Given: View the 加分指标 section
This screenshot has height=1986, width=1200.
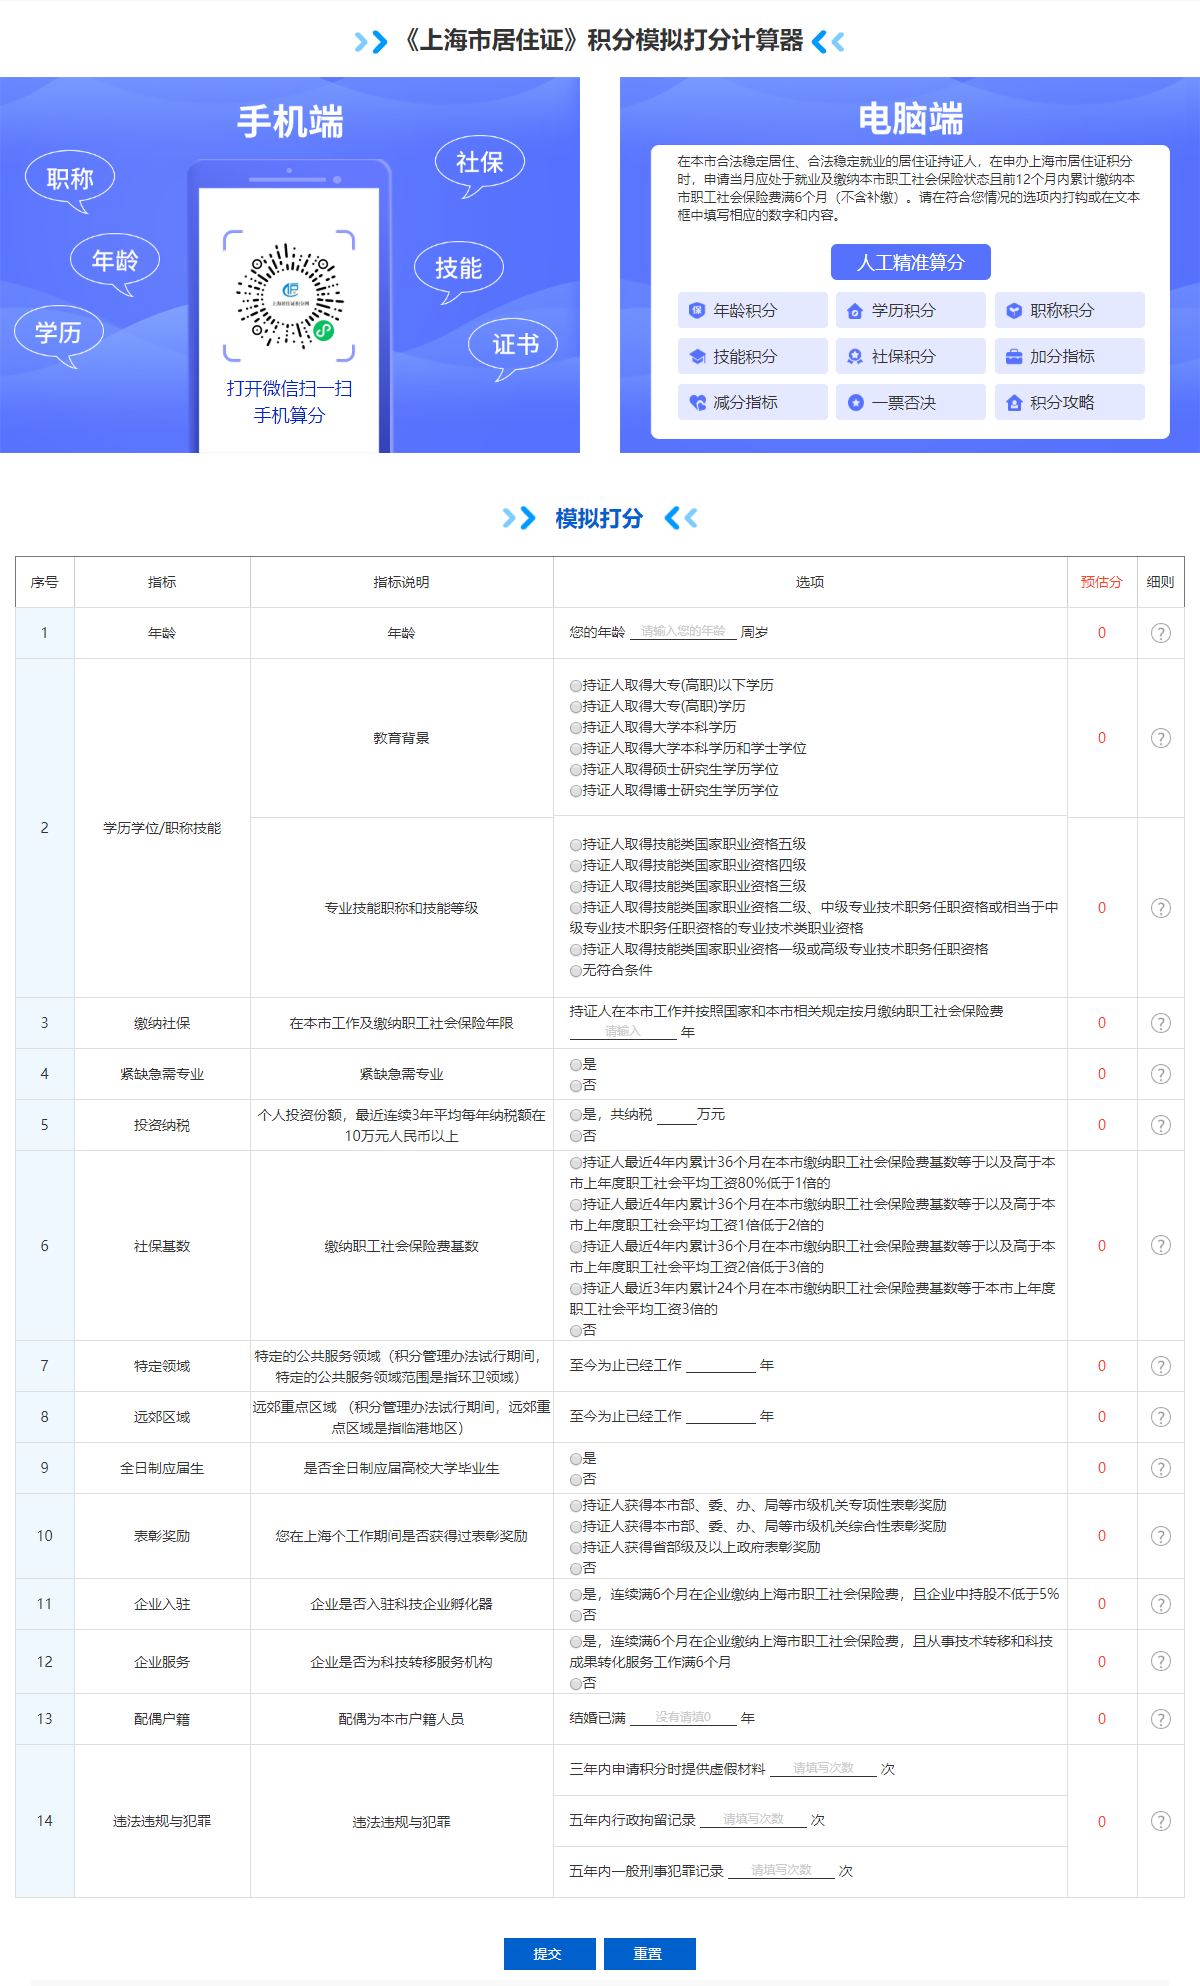Looking at the screenshot, I should pyautogui.click(x=1070, y=356).
